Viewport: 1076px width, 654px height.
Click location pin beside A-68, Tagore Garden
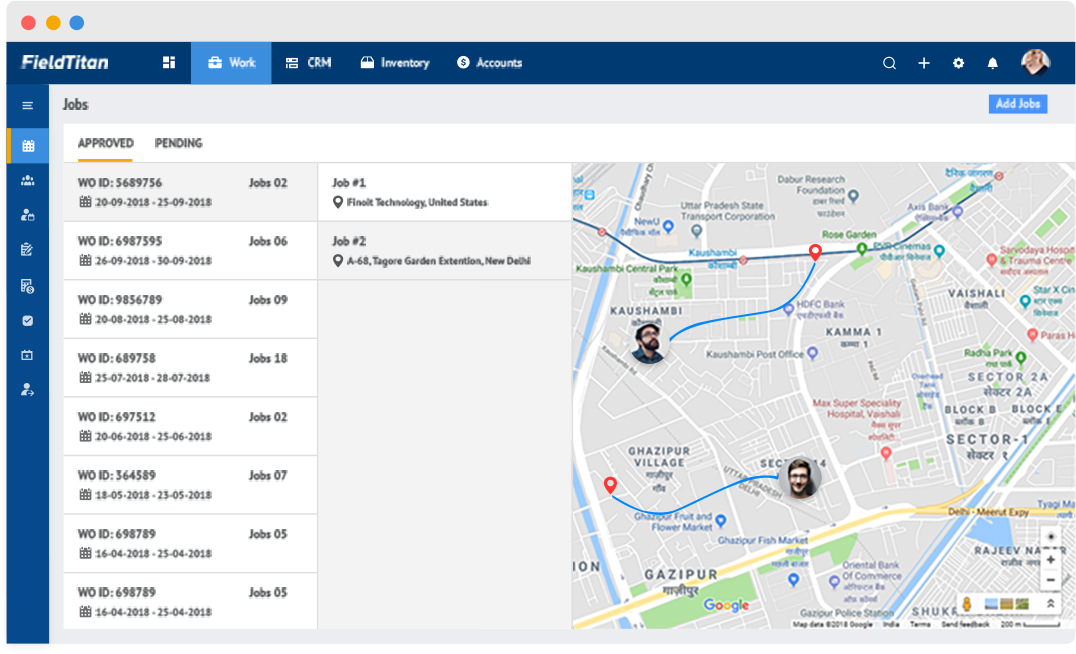click(338, 261)
